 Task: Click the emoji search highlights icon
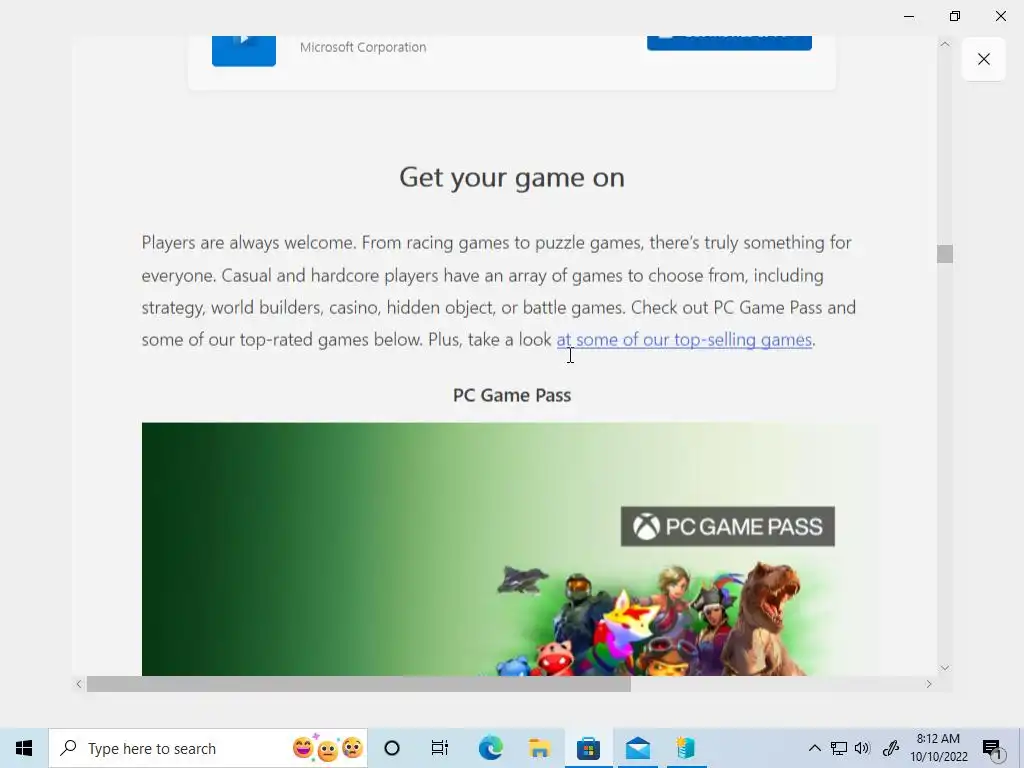coord(327,748)
